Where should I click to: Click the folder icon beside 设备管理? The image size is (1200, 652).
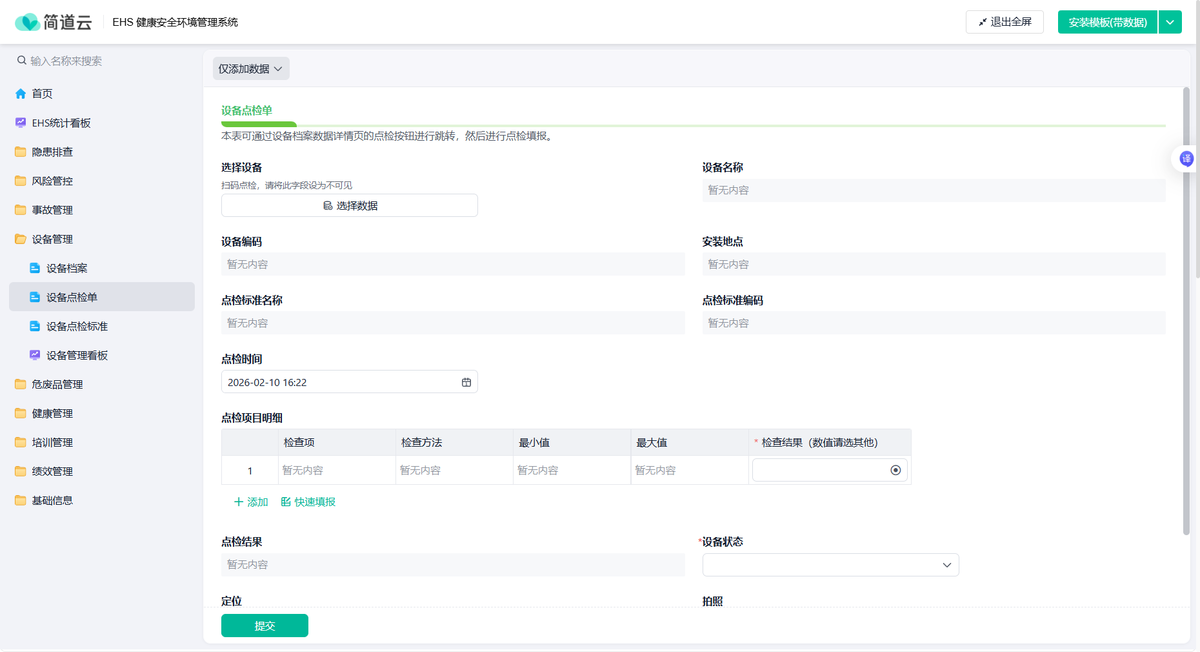coord(21,239)
